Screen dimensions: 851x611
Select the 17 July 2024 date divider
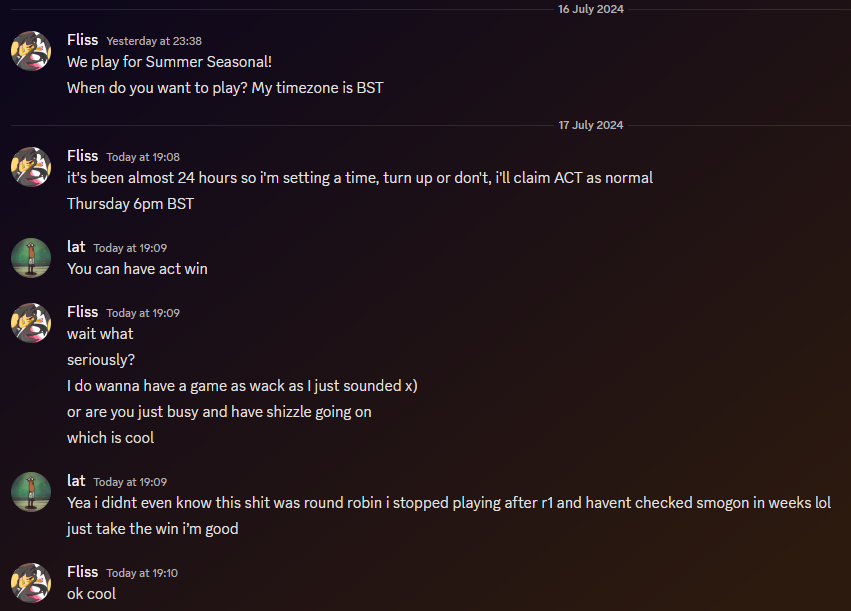click(x=590, y=125)
